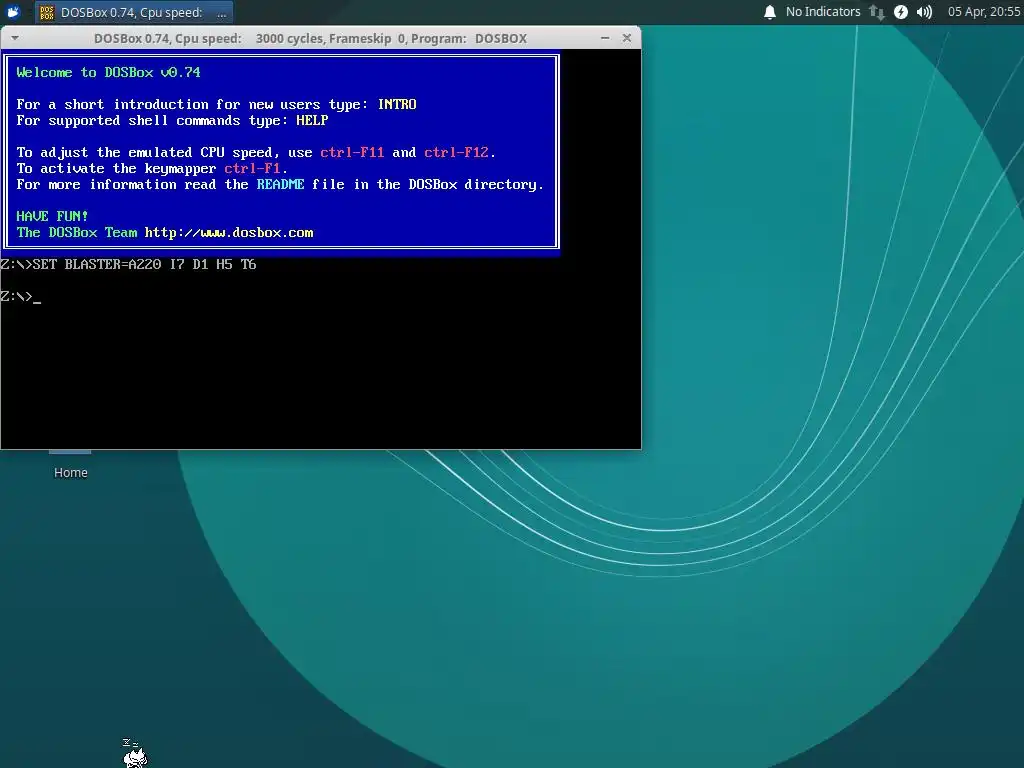Click the Home desktop icon label
This screenshot has width=1024, height=768.
71,473
